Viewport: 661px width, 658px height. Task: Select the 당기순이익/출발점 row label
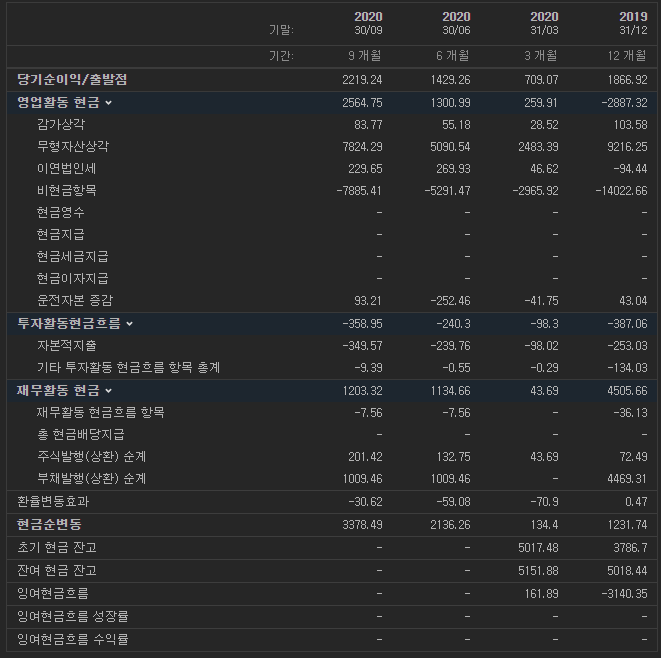coord(72,80)
